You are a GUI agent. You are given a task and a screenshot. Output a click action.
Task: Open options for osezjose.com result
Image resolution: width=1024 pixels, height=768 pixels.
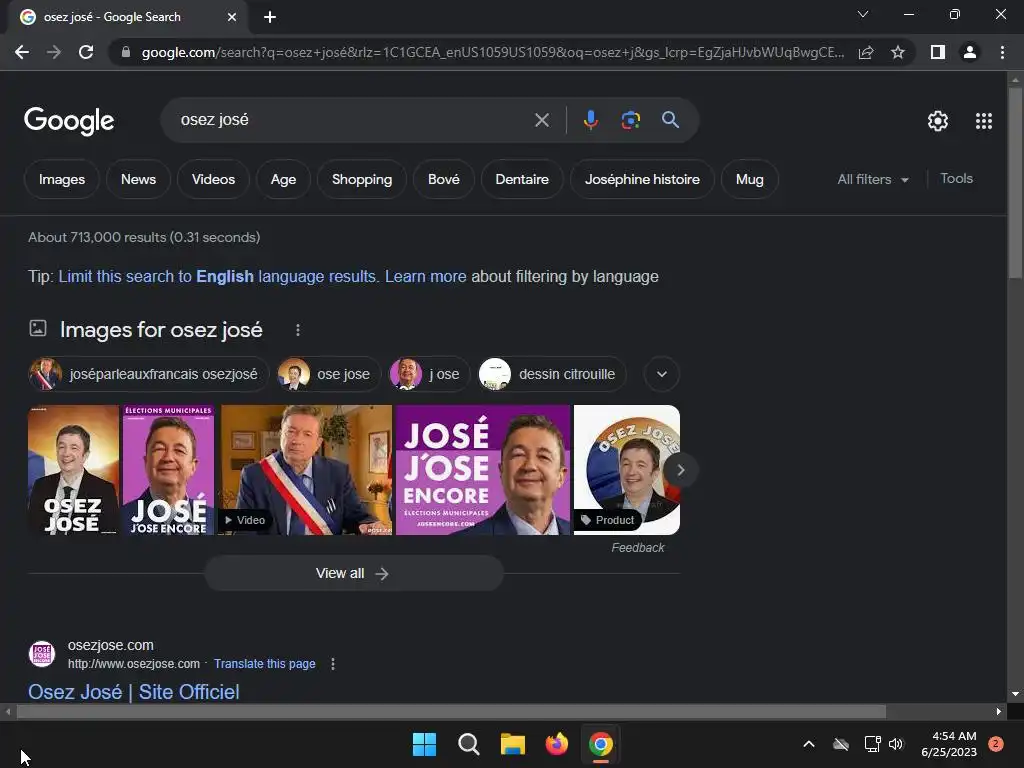tap(333, 664)
